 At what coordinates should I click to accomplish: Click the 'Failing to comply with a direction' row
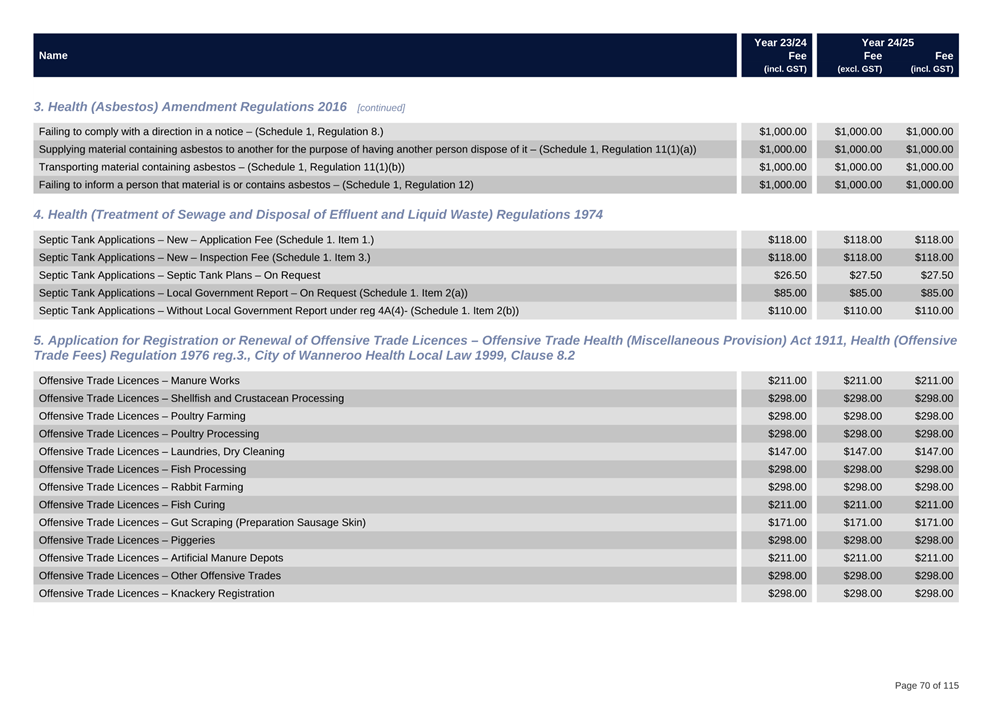tap(210, 131)
